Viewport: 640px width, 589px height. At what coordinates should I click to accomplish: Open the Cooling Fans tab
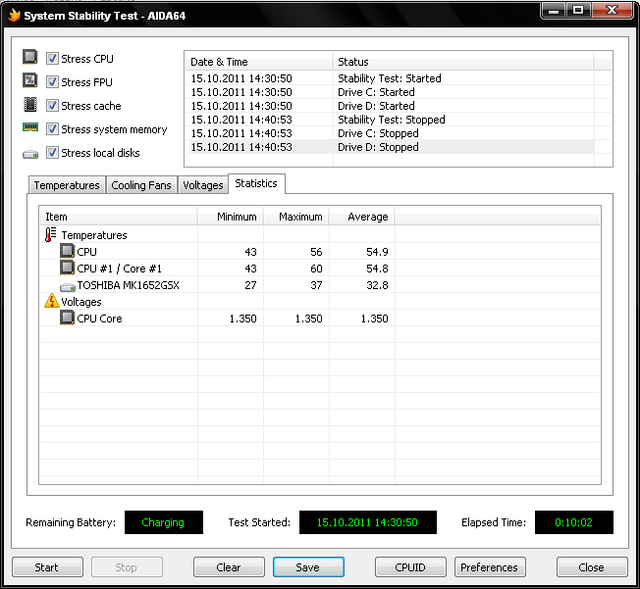pyautogui.click(x=141, y=185)
